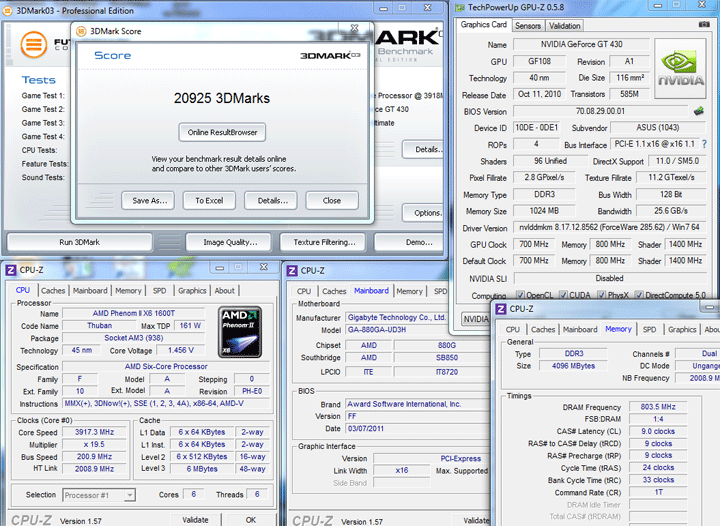Click the CPU-Z icon of the processor window
Screen dimensions: 720x526
tap(11, 270)
